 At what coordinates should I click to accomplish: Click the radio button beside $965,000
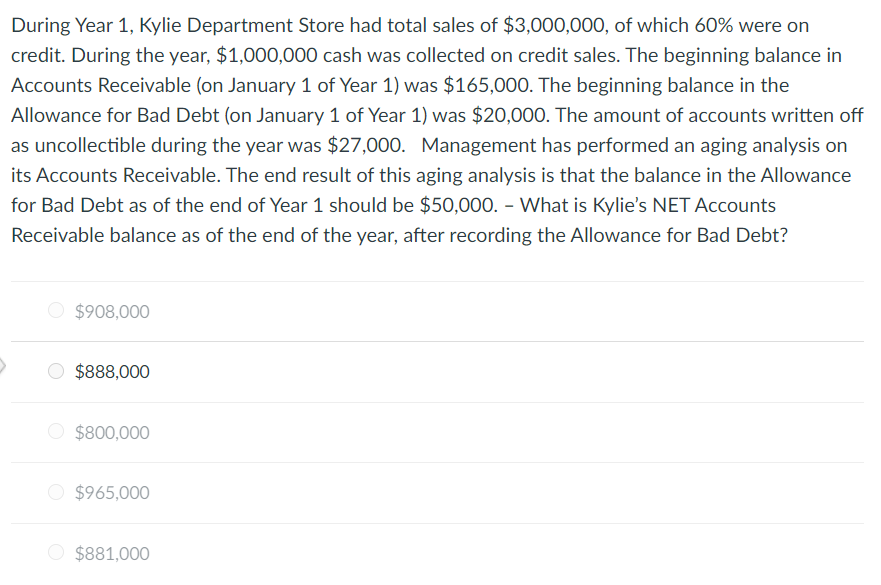pyautogui.click(x=56, y=491)
